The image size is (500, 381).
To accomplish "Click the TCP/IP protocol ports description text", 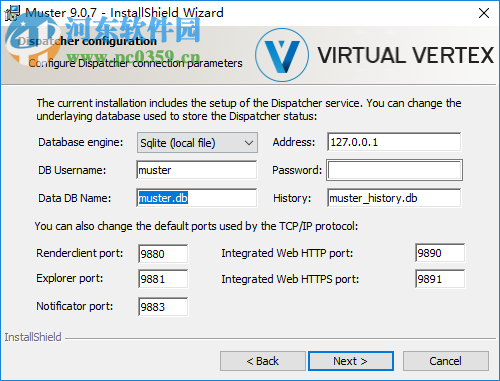I will click(196, 226).
